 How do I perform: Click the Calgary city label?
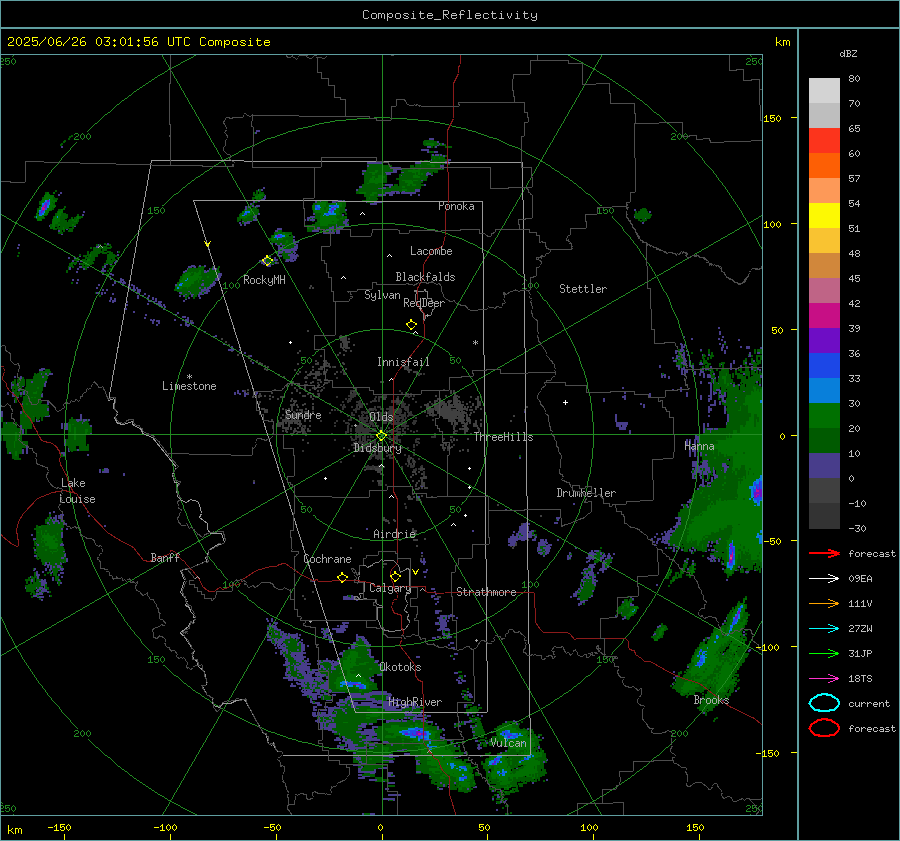pos(390,588)
